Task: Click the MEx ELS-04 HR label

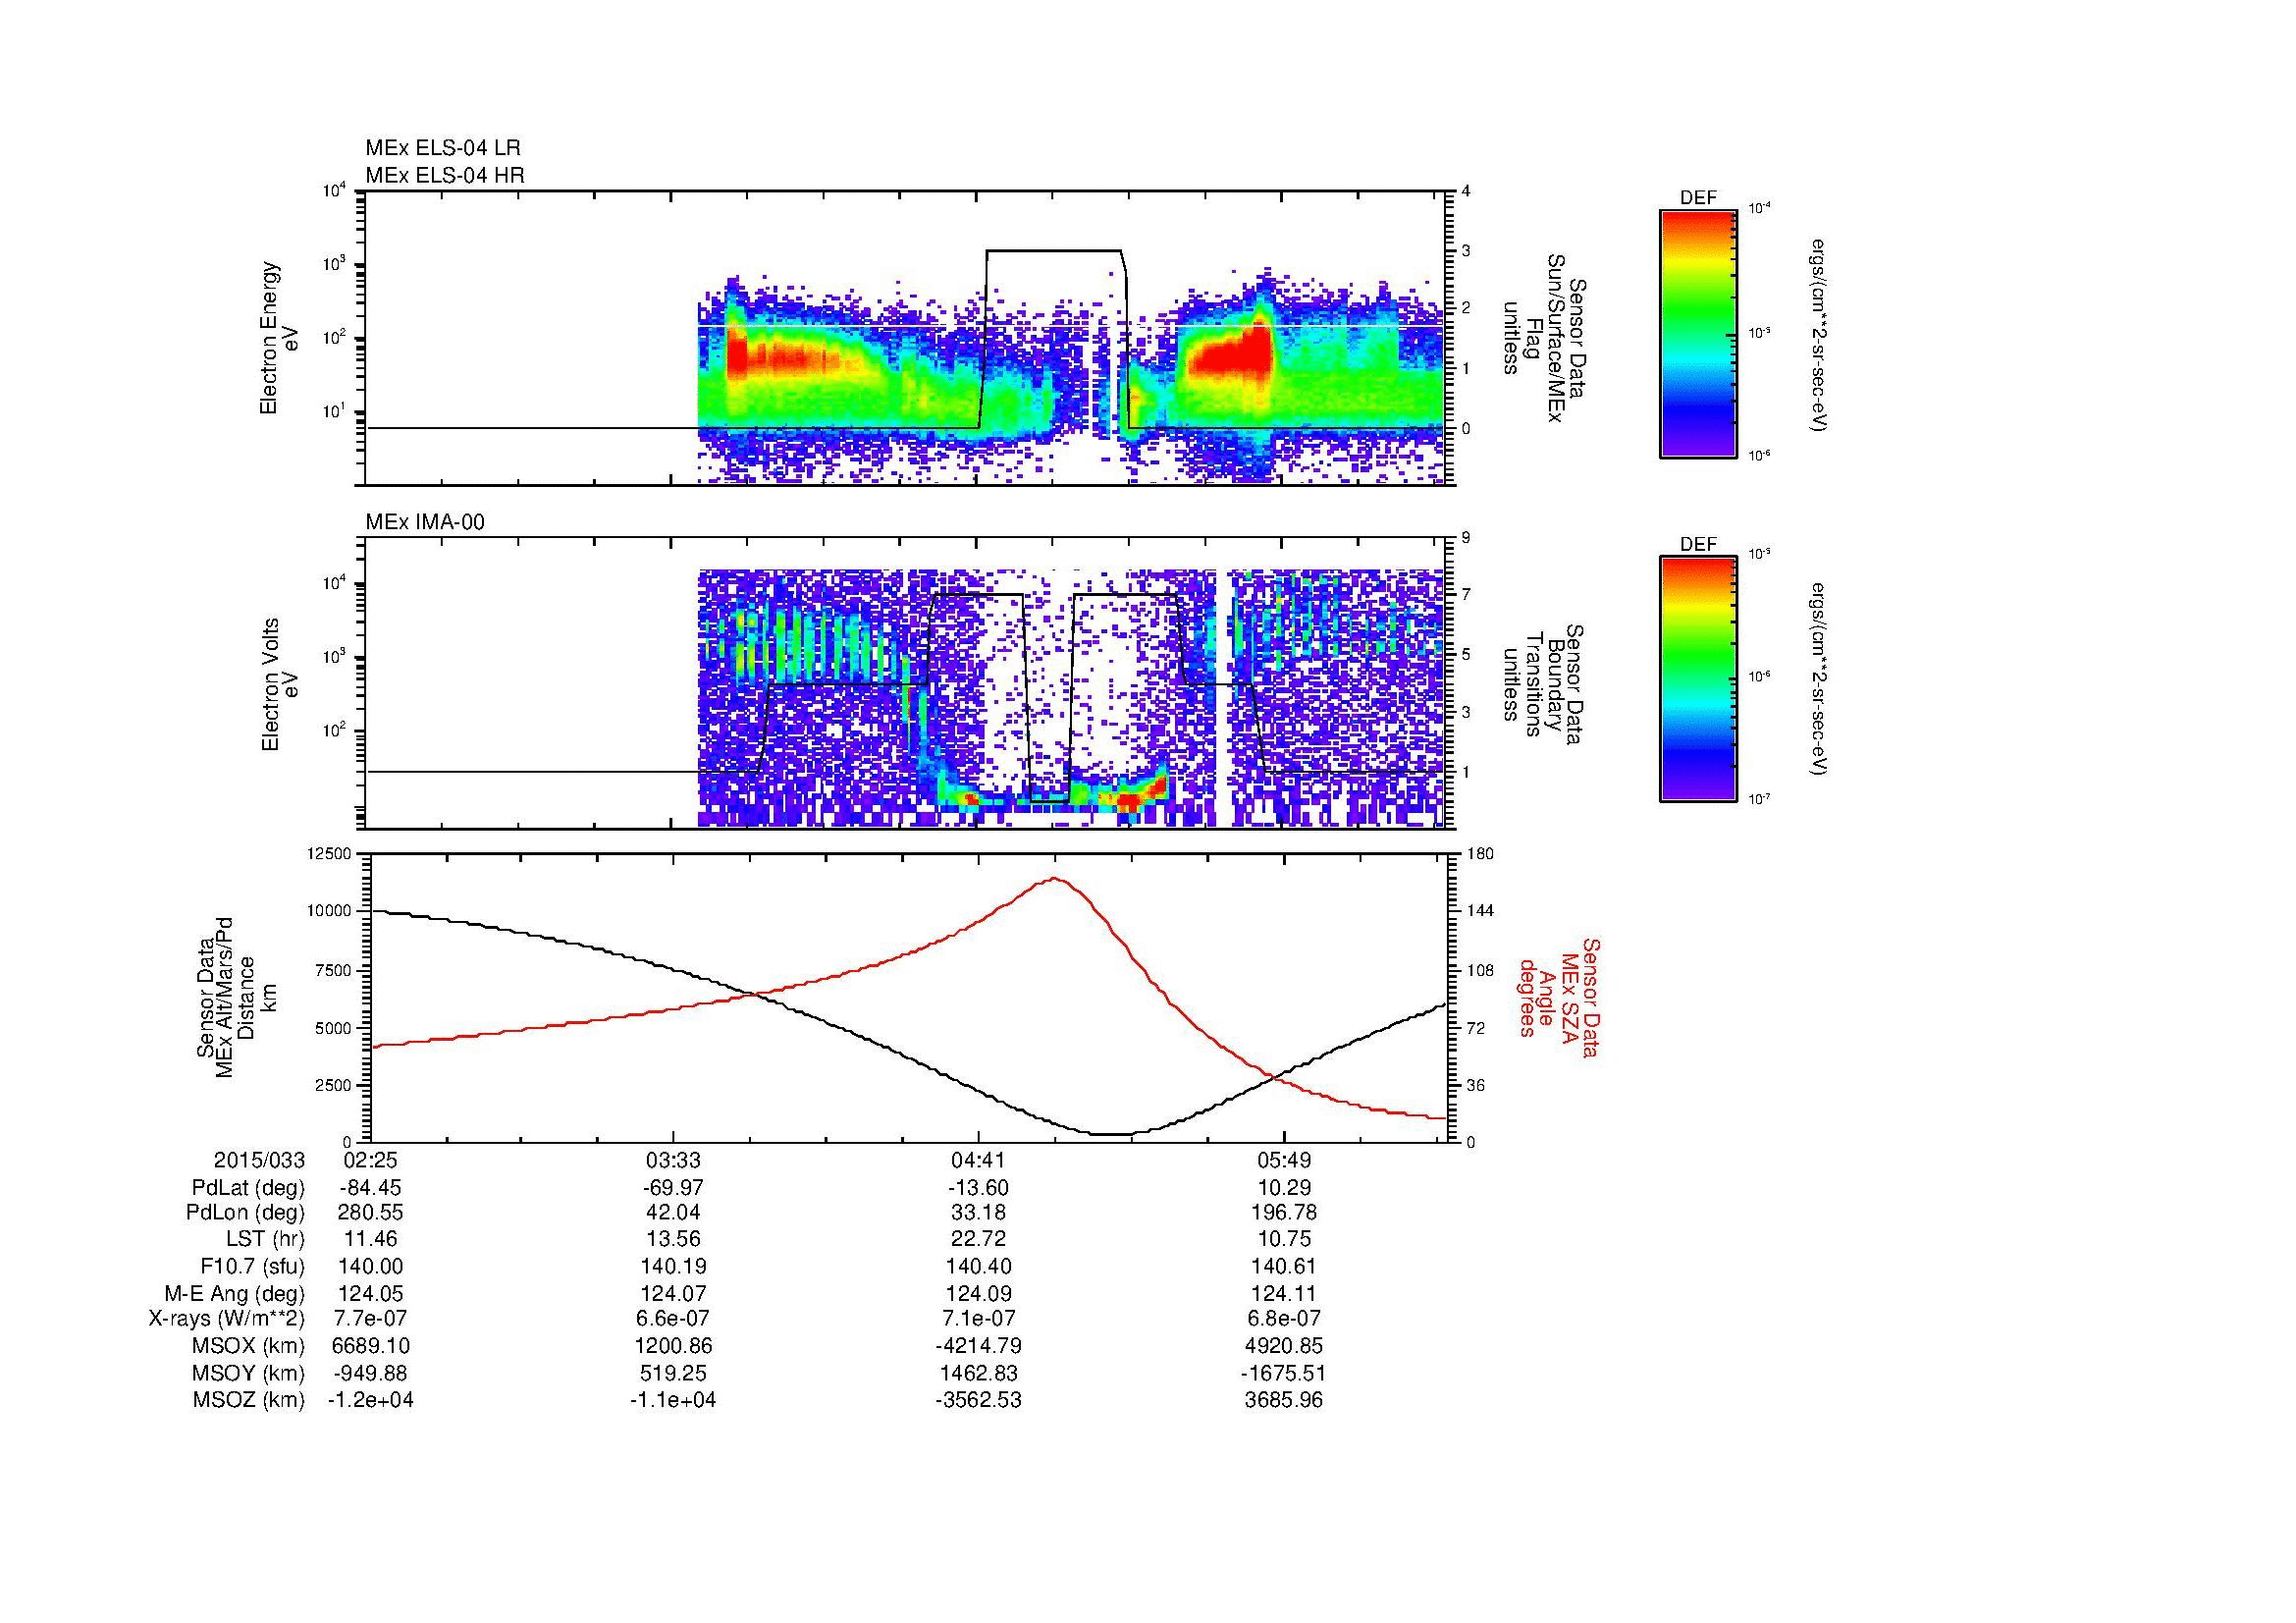Action: click(445, 175)
